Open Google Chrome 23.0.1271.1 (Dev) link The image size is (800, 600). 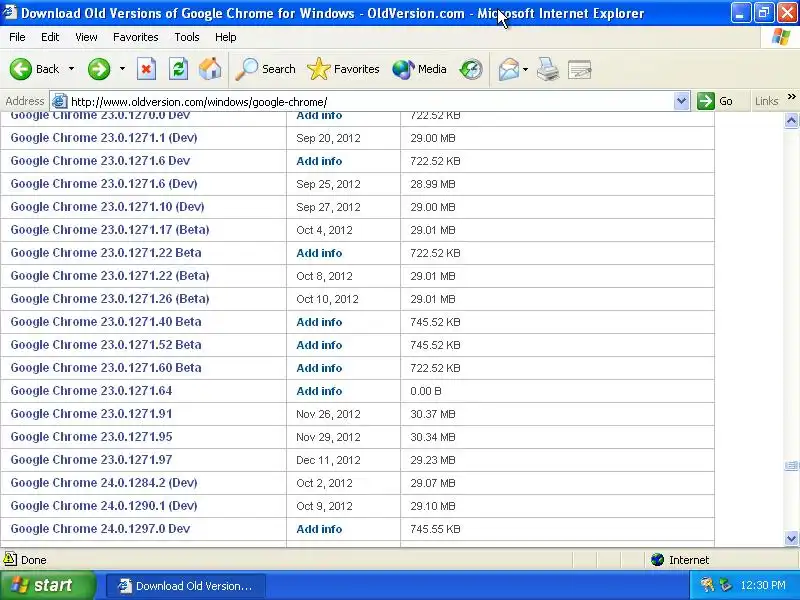click(x=104, y=138)
